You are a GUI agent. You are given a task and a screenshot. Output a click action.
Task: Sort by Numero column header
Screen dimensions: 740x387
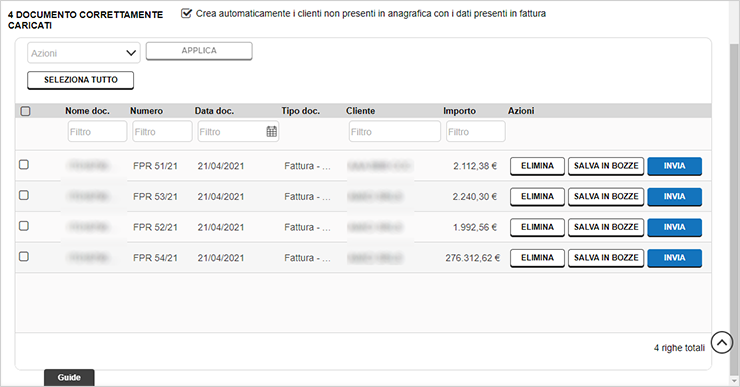[146, 111]
